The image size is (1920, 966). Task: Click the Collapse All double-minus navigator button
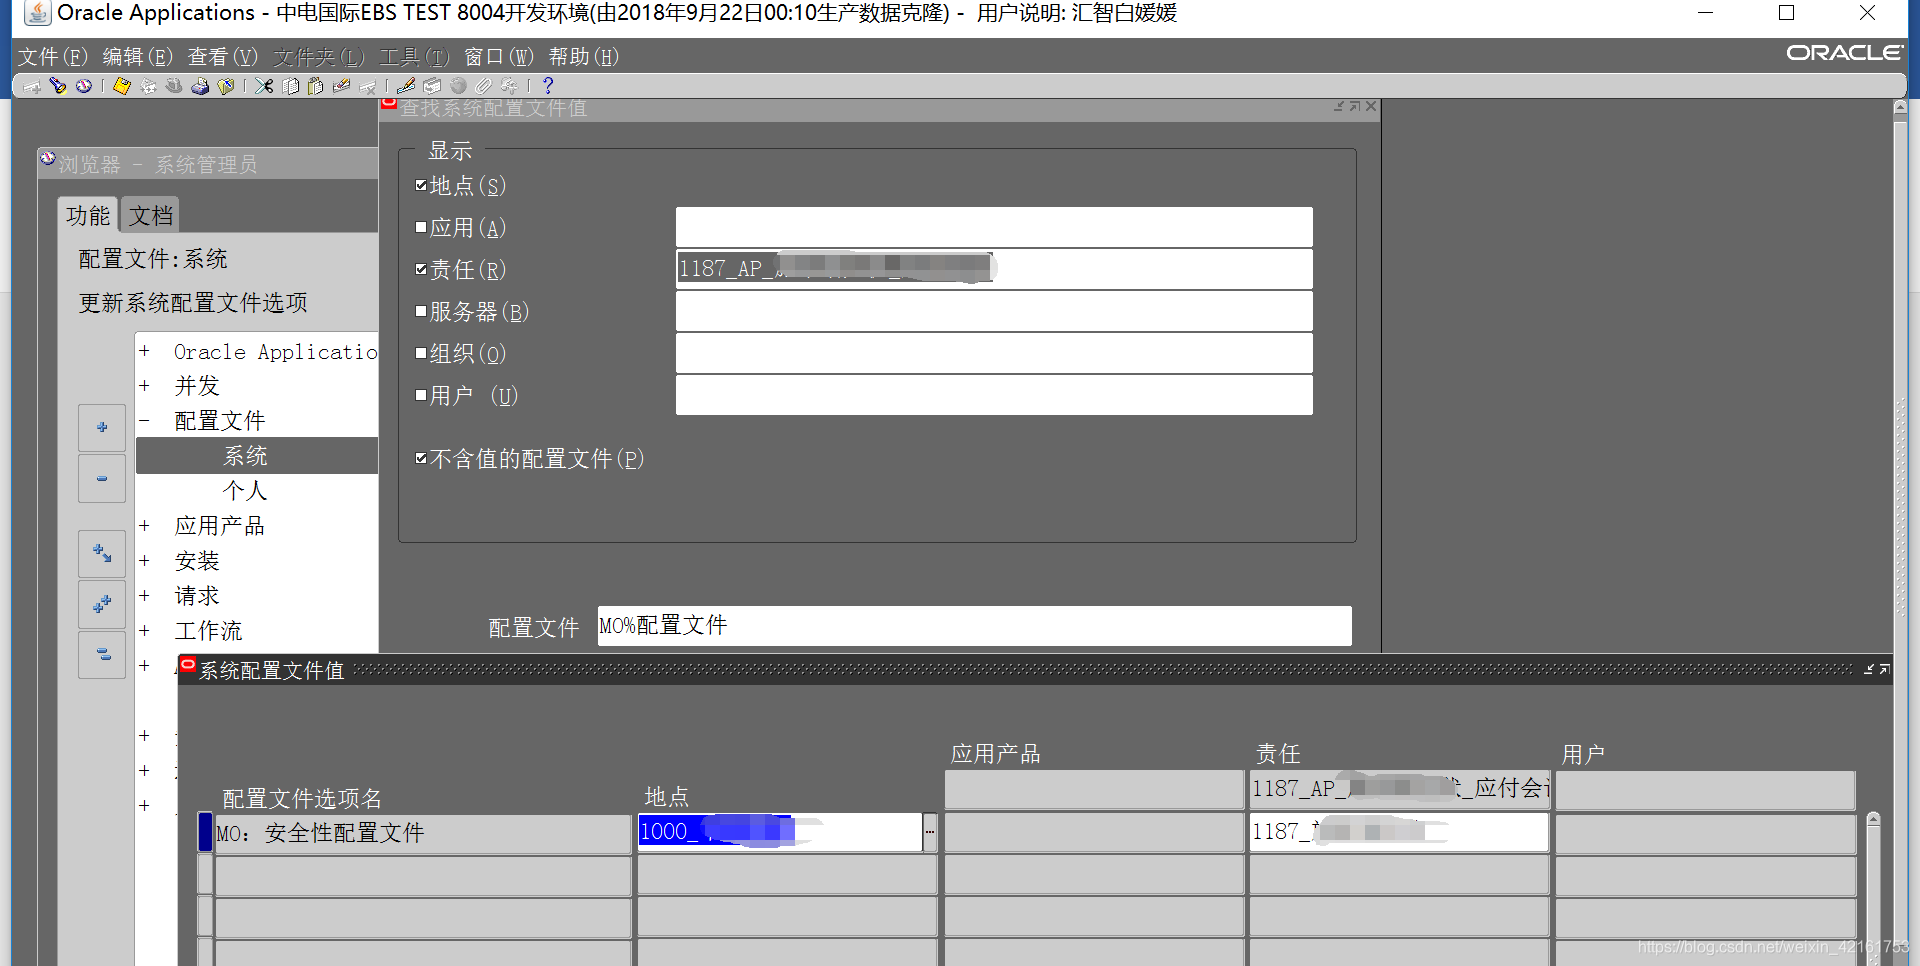click(x=102, y=655)
